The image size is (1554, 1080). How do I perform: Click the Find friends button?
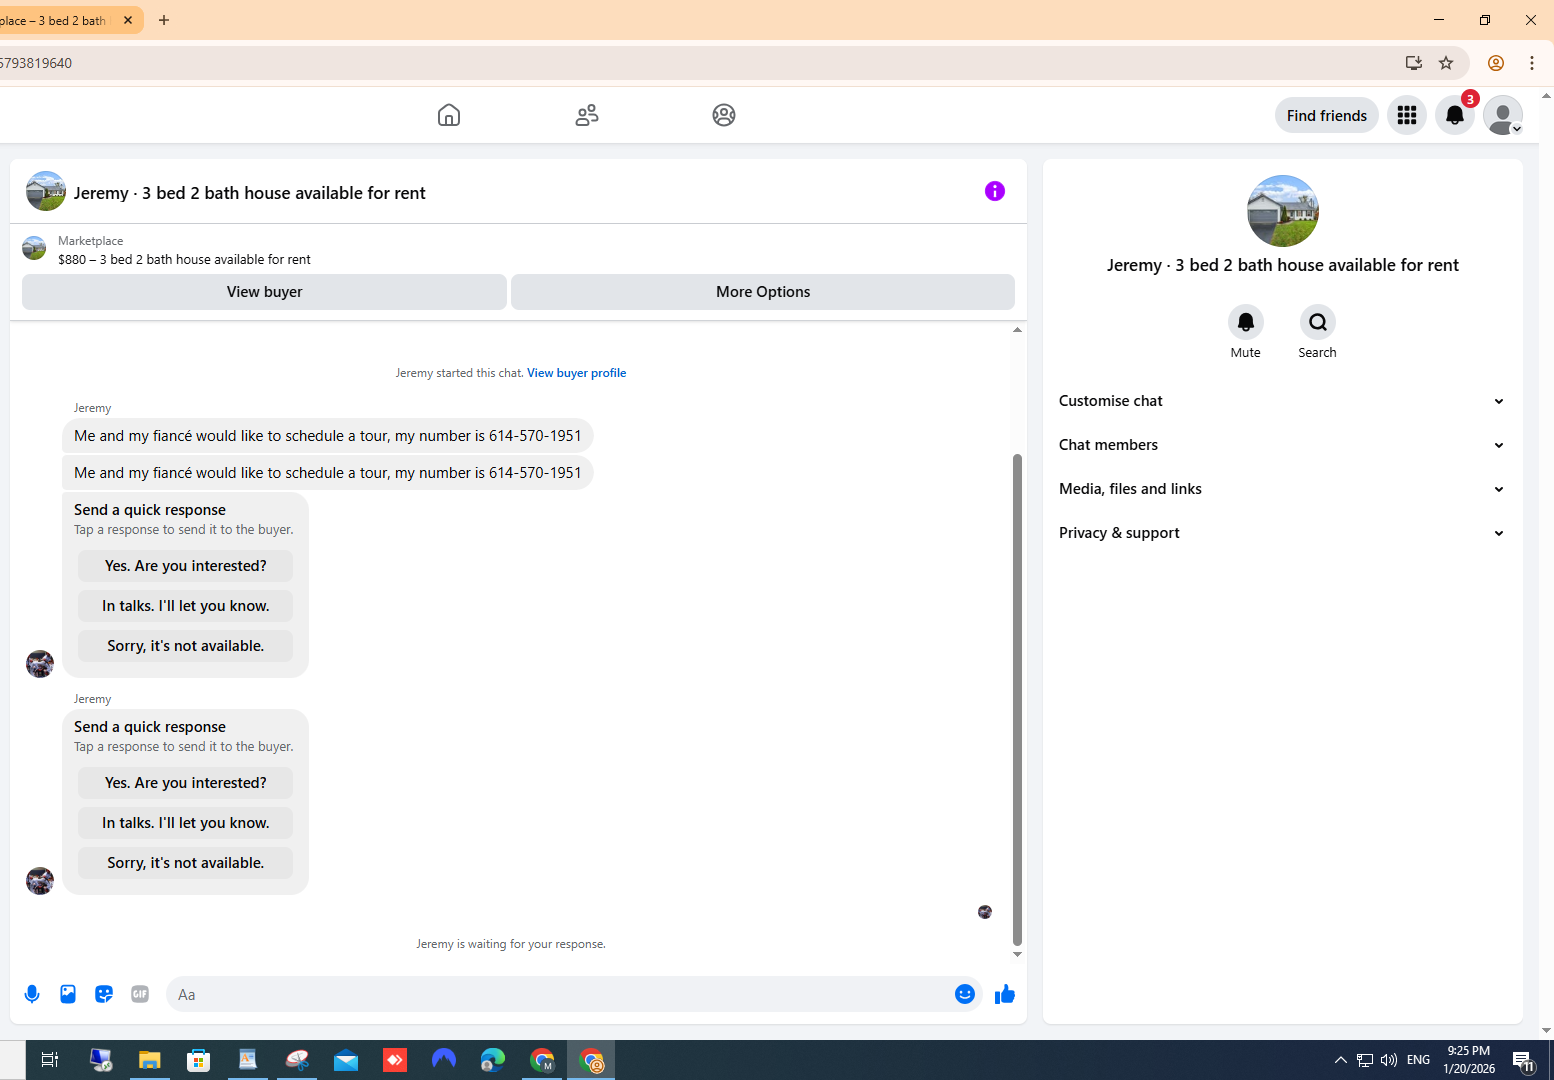(x=1327, y=115)
